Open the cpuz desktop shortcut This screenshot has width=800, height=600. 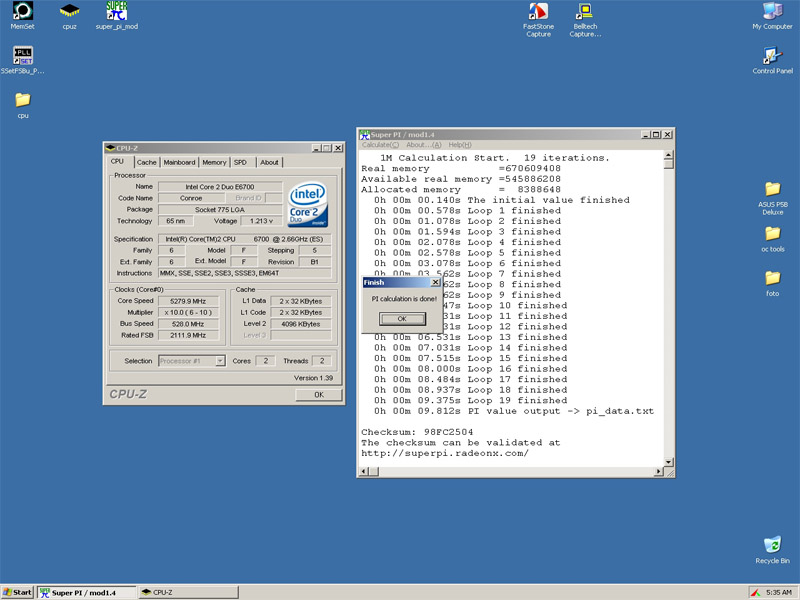[69, 12]
